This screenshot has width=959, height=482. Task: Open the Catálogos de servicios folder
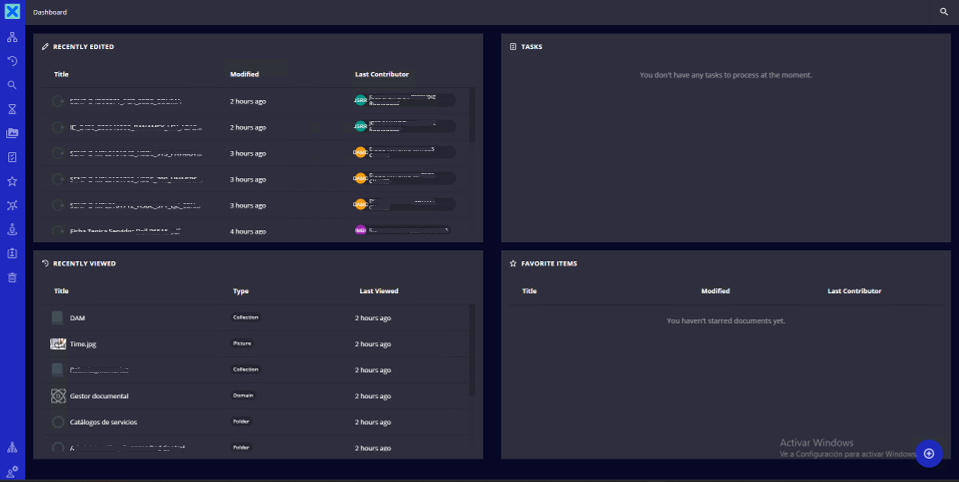coord(103,422)
